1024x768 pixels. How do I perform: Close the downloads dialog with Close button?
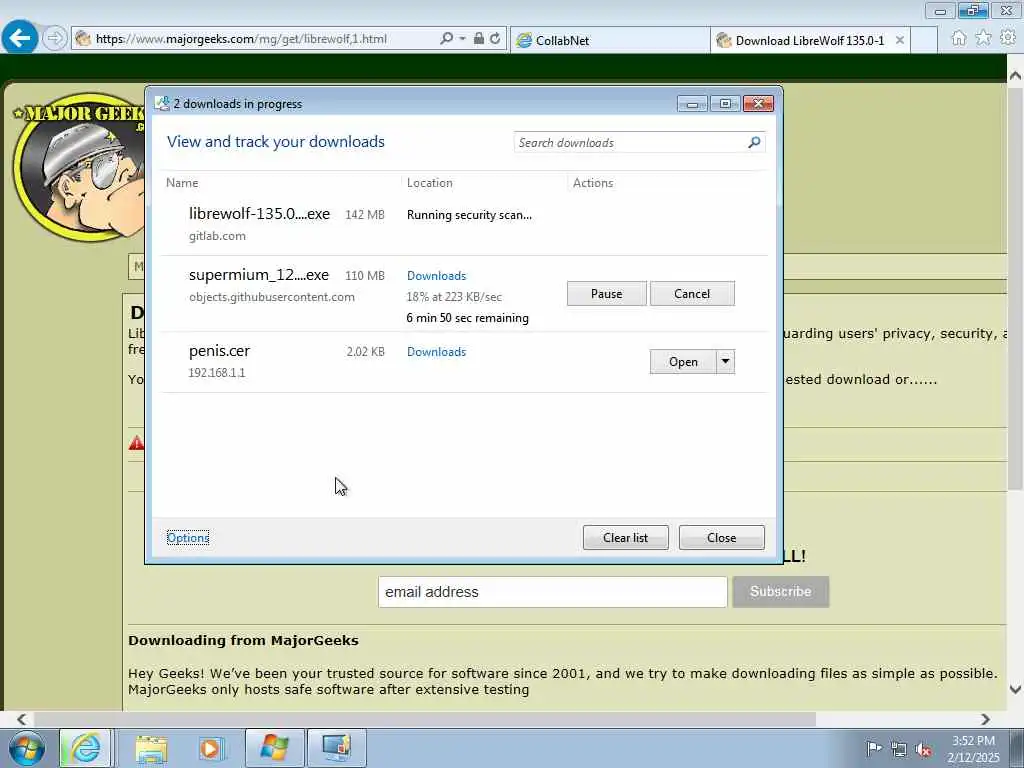[x=722, y=537]
